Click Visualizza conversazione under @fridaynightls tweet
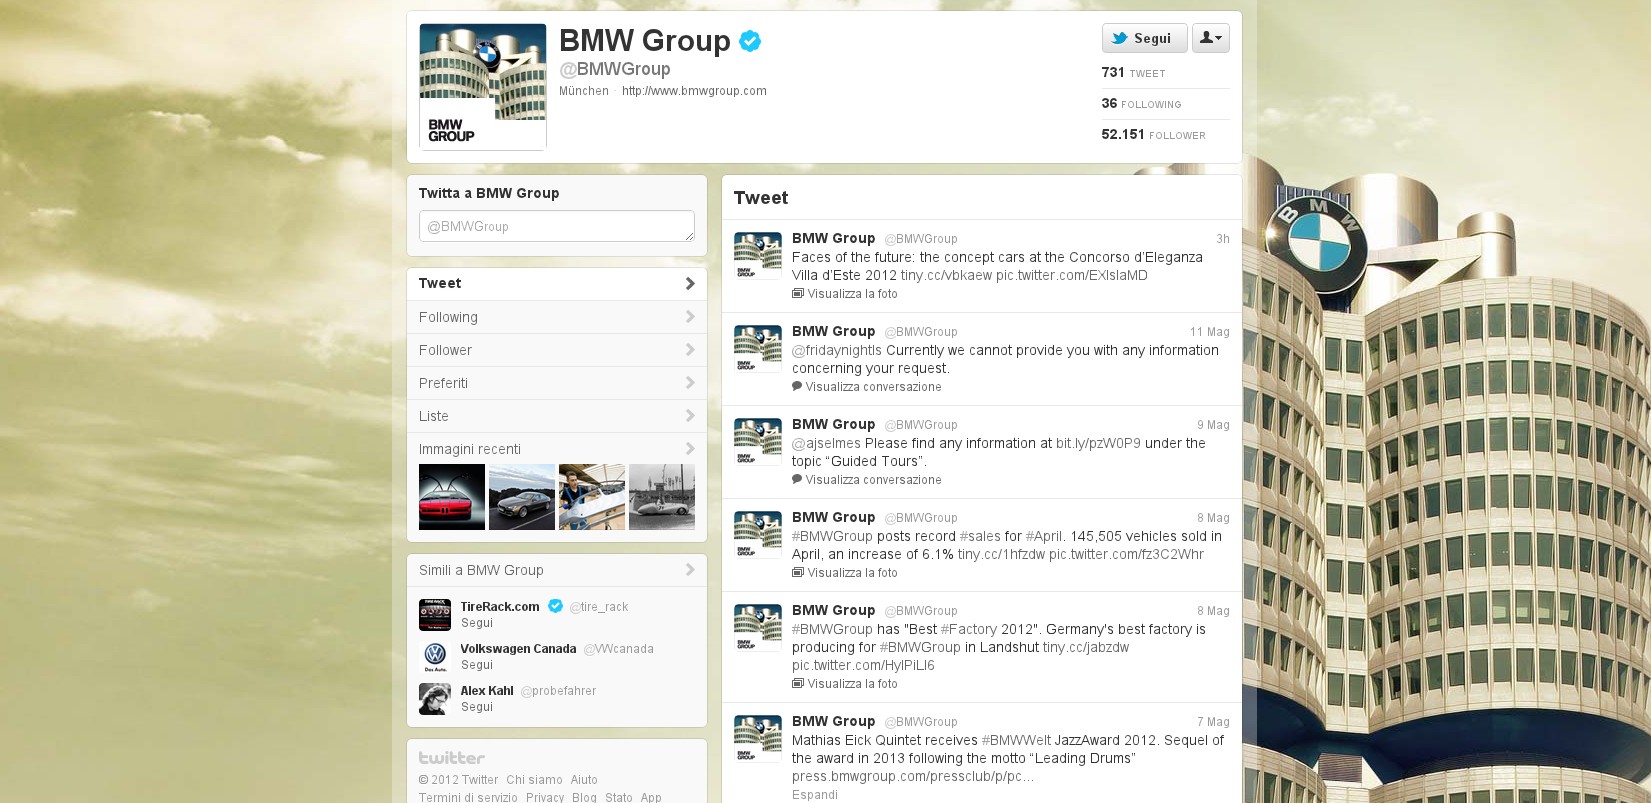This screenshot has width=1651, height=803. 873,387
